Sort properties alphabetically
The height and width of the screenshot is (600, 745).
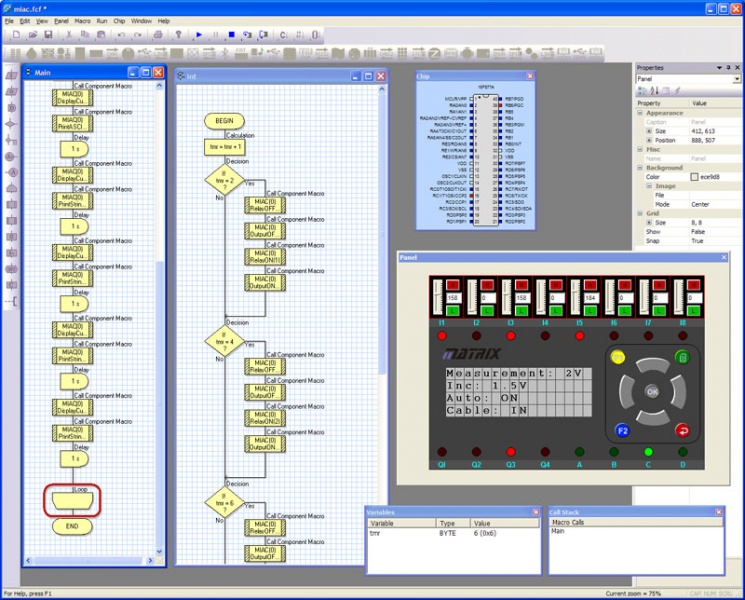click(x=655, y=90)
